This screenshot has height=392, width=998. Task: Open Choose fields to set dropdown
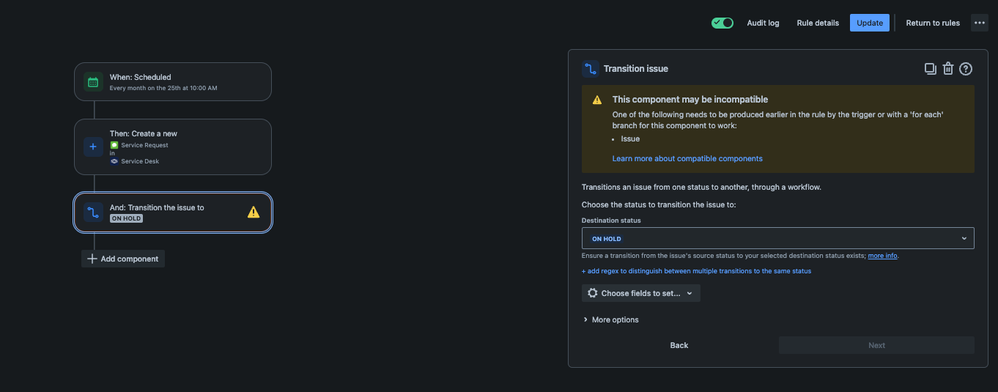point(641,293)
